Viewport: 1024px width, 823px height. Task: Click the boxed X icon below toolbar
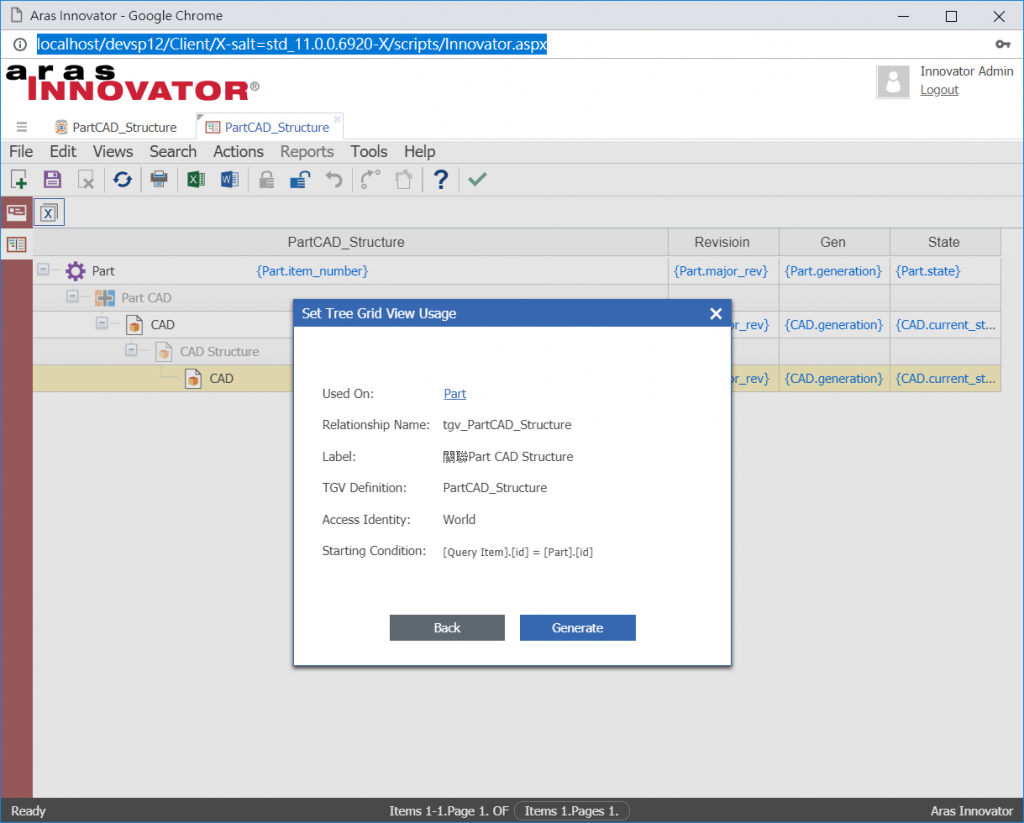(x=49, y=212)
